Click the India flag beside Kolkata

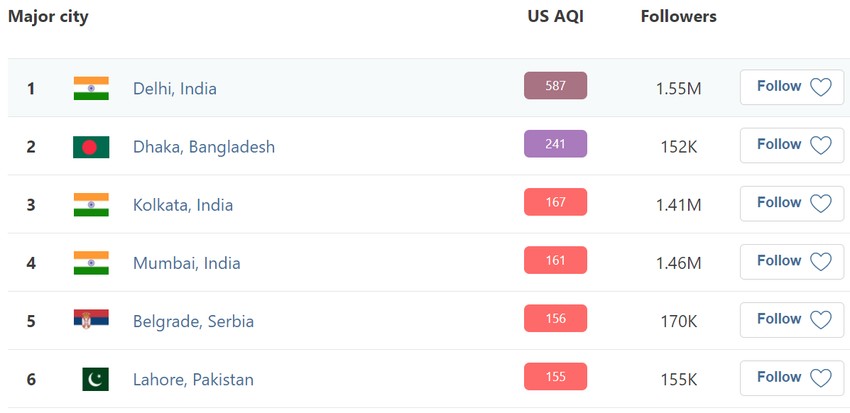[91, 205]
